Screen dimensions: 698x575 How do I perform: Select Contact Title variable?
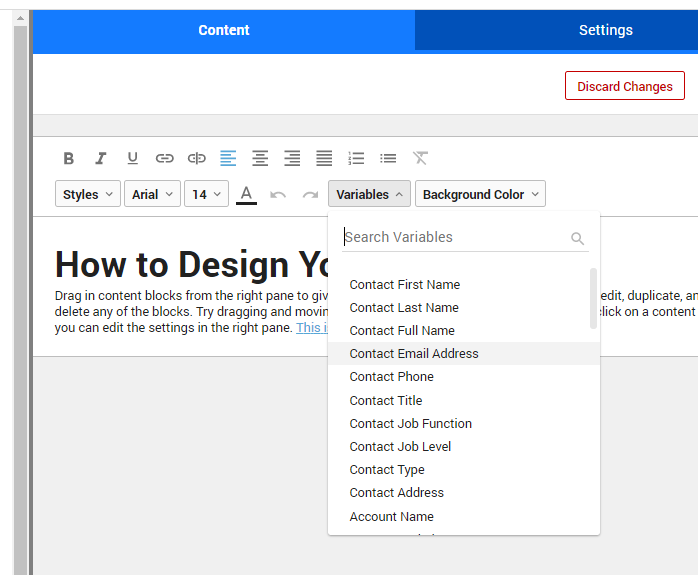[464, 401]
